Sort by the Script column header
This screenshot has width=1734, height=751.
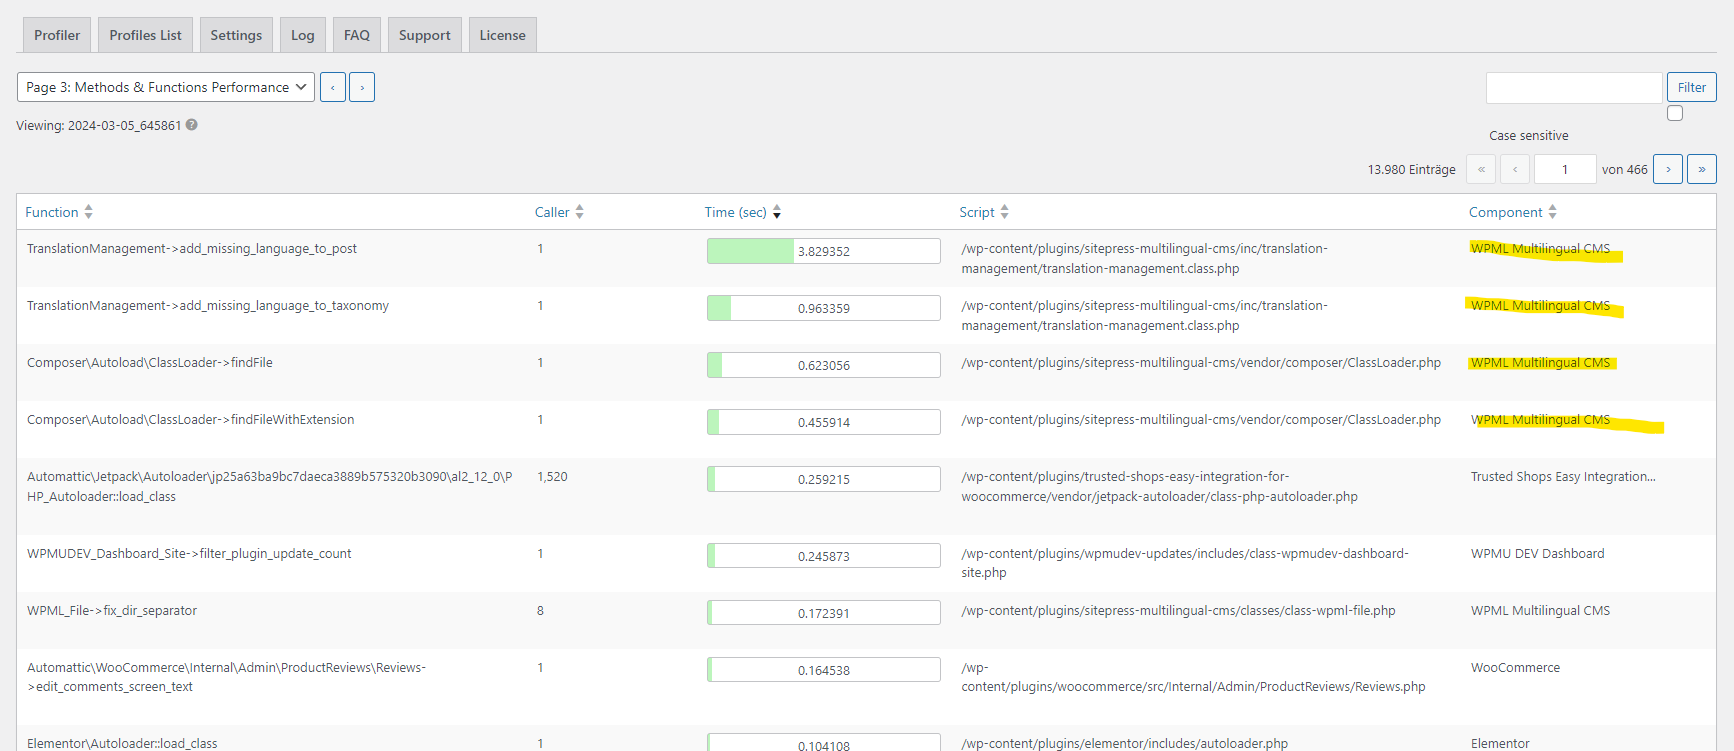(977, 212)
